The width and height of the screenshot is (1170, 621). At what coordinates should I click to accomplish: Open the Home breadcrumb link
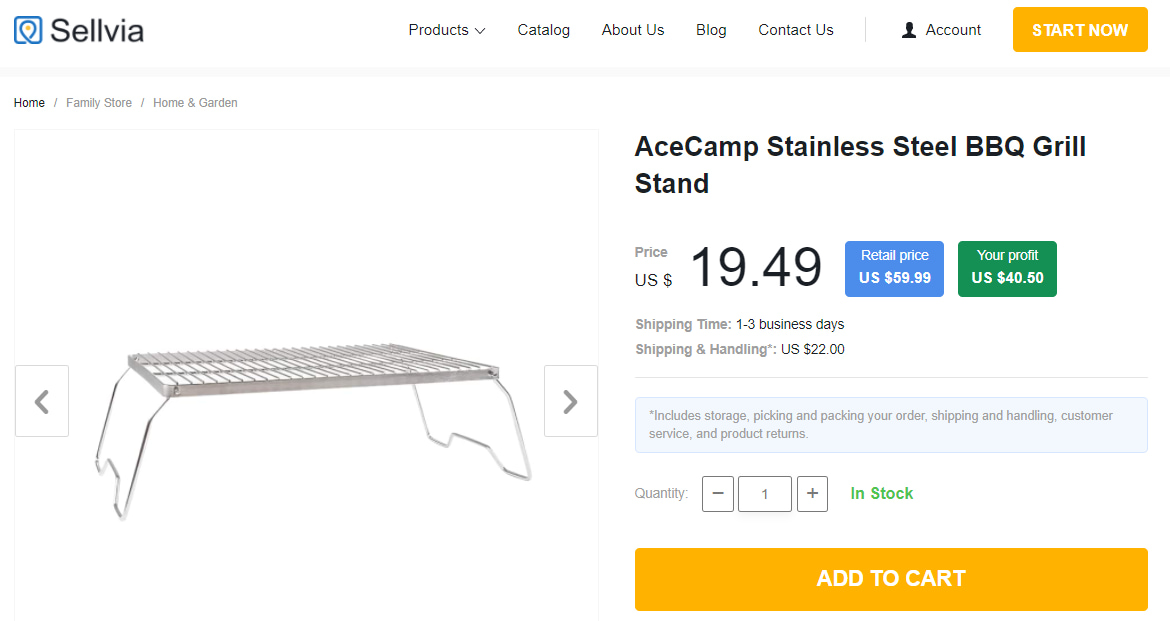click(x=29, y=102)
